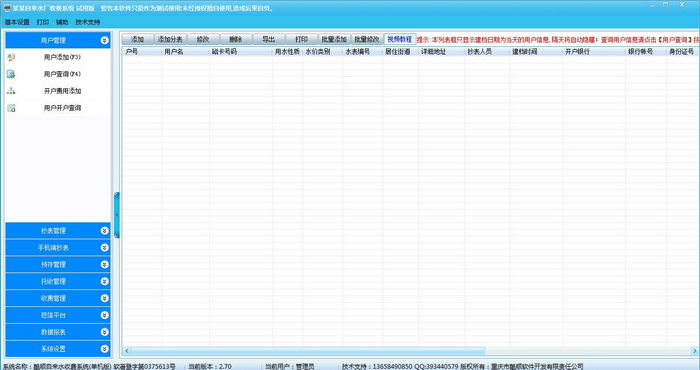
Task: Open the 基本设置 menu
Action: [17, 22]
